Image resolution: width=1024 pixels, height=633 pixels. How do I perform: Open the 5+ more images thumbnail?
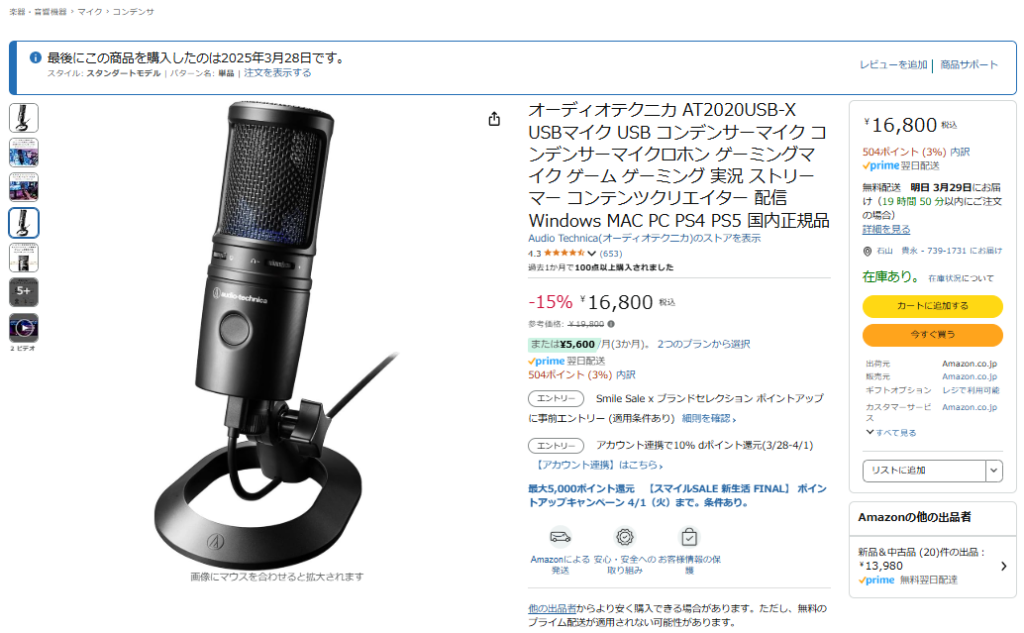(24, 292)
